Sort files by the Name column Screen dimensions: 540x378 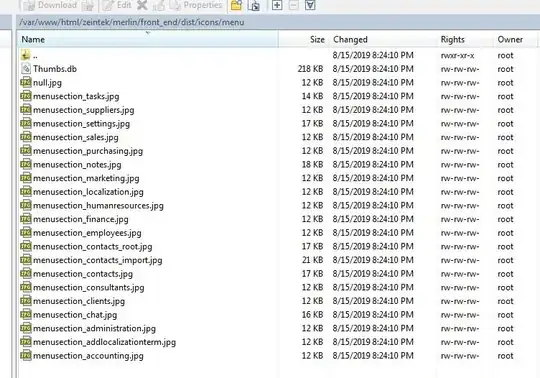pos(148,40)
